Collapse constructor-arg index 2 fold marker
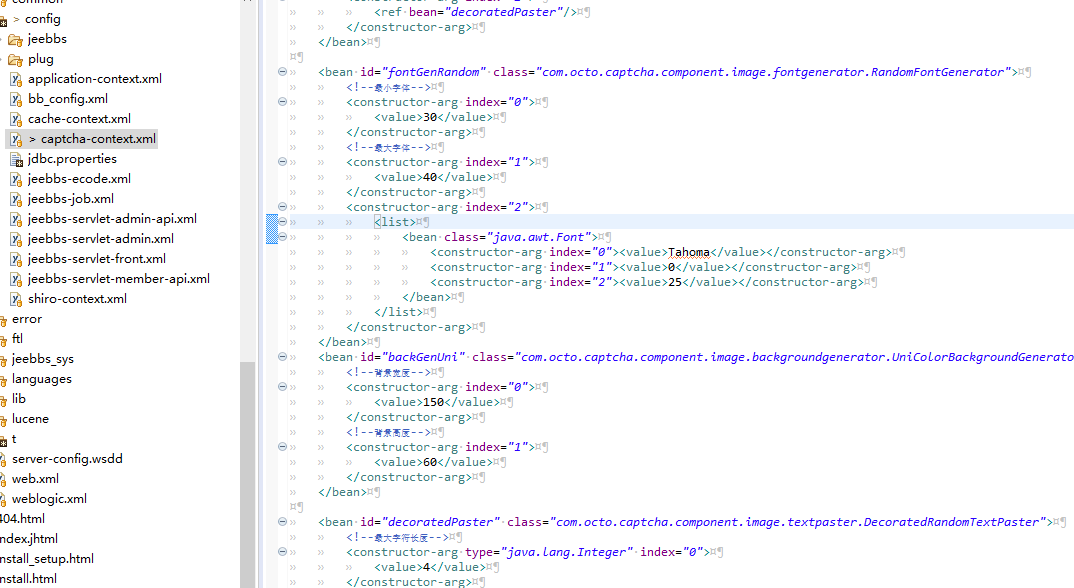1074x588 pixels. [282, 206]
